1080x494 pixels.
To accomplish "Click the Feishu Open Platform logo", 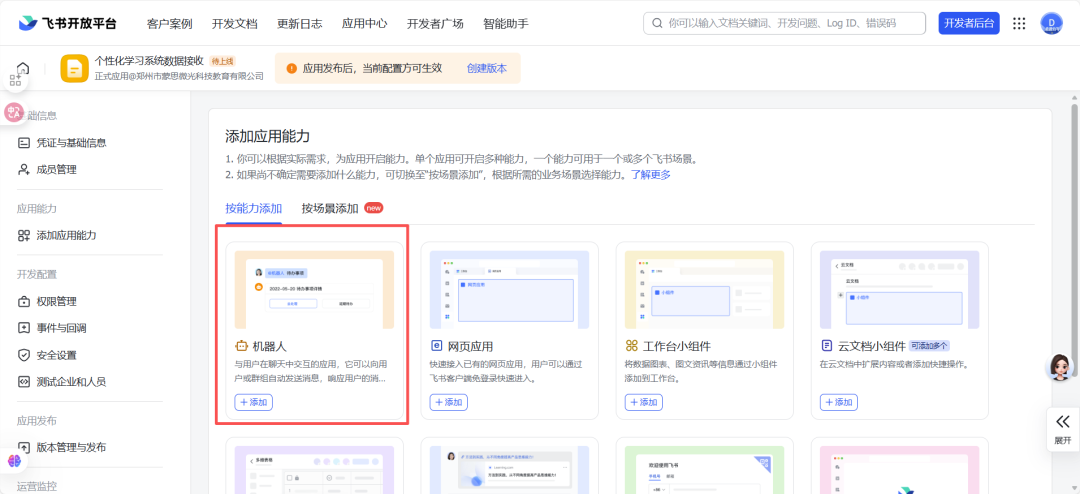I will [x=68, y=23].
